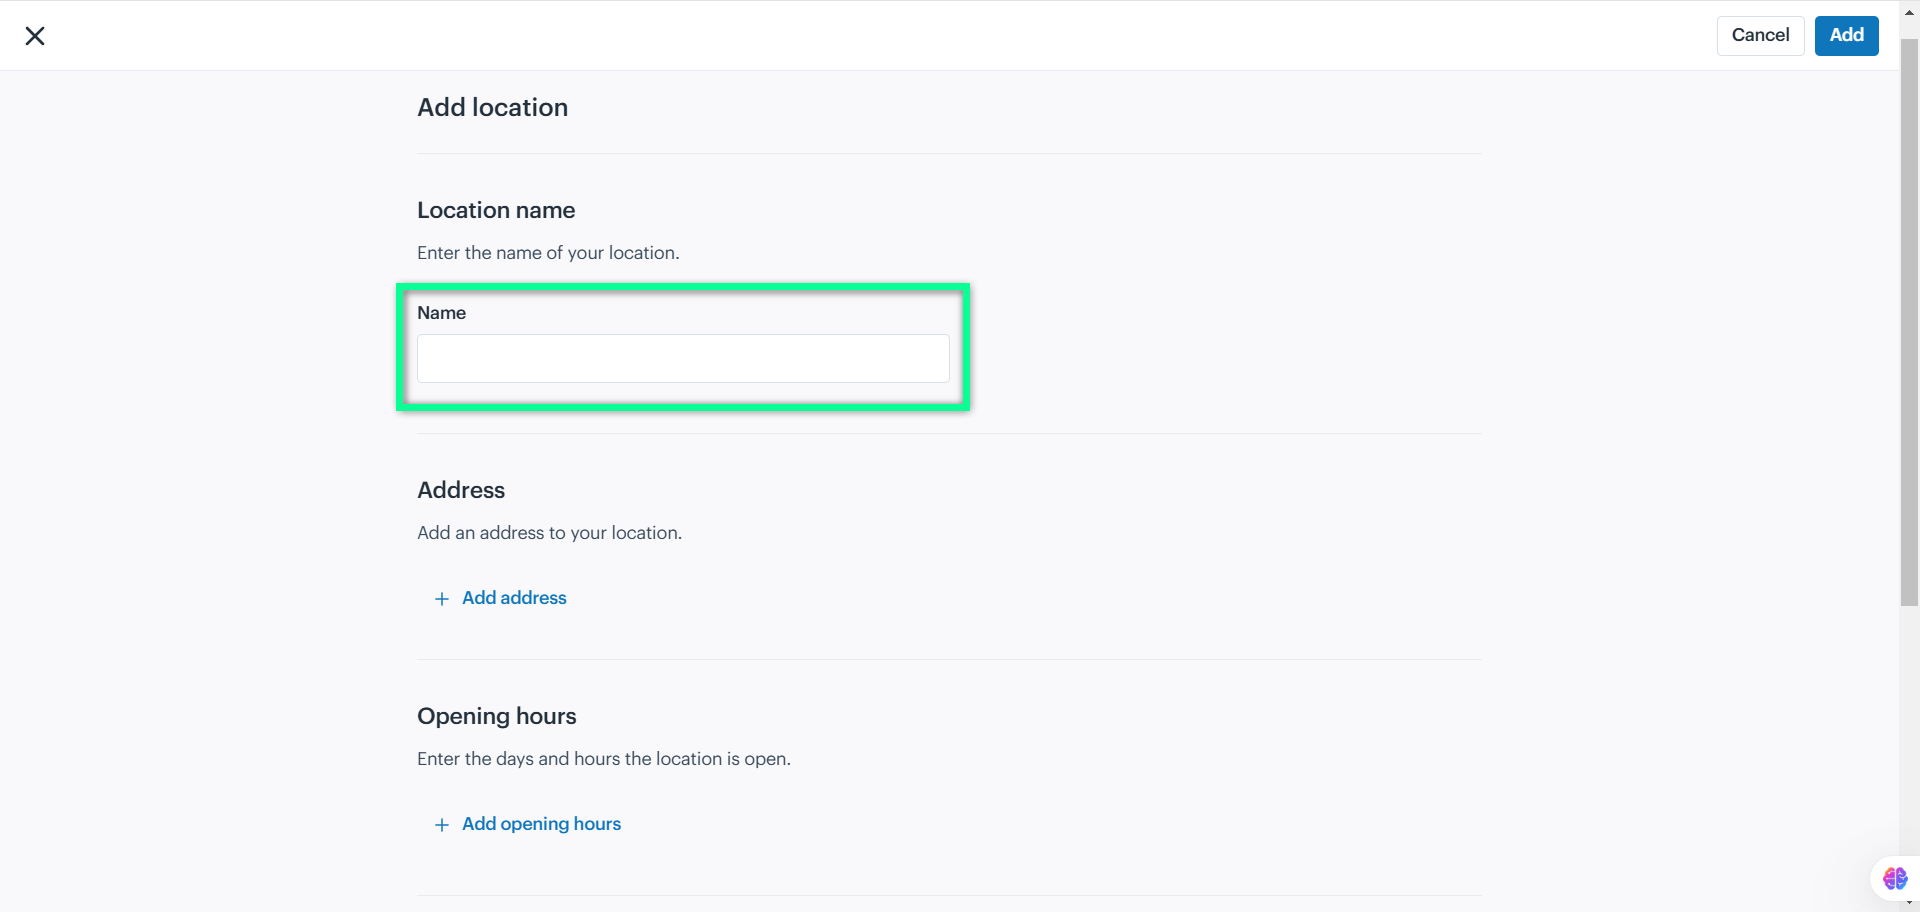
Task: Click the brain assistant icon in corner
Action: [x=1894, y=879]
